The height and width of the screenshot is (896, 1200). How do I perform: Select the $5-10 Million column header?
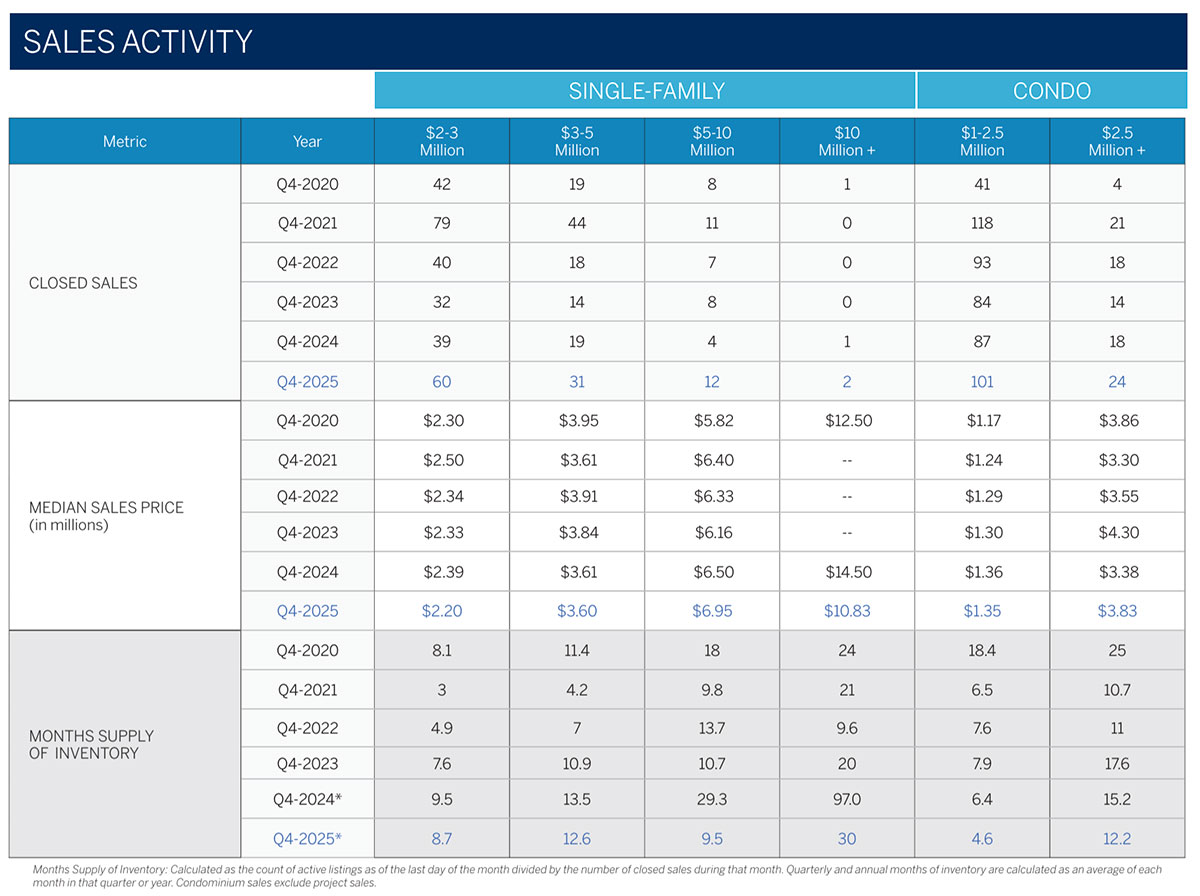pyautogui.click(x=711, y=140)
